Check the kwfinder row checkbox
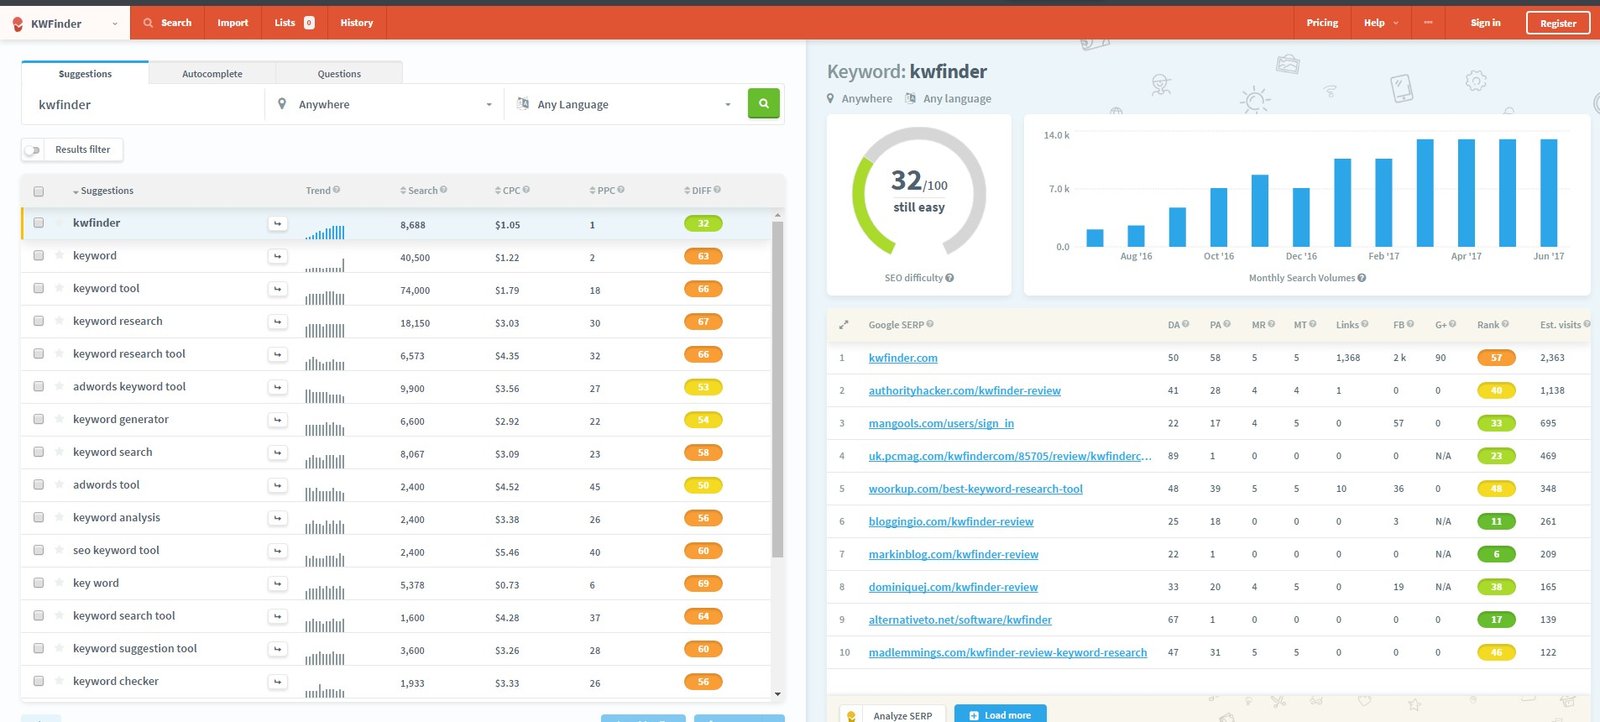 pyautogui.click(x=39, y=223)
